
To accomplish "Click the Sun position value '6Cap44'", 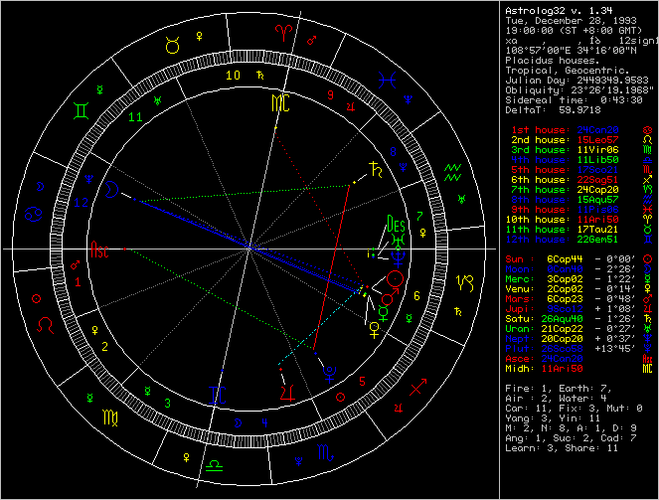I will pos(564,259).
